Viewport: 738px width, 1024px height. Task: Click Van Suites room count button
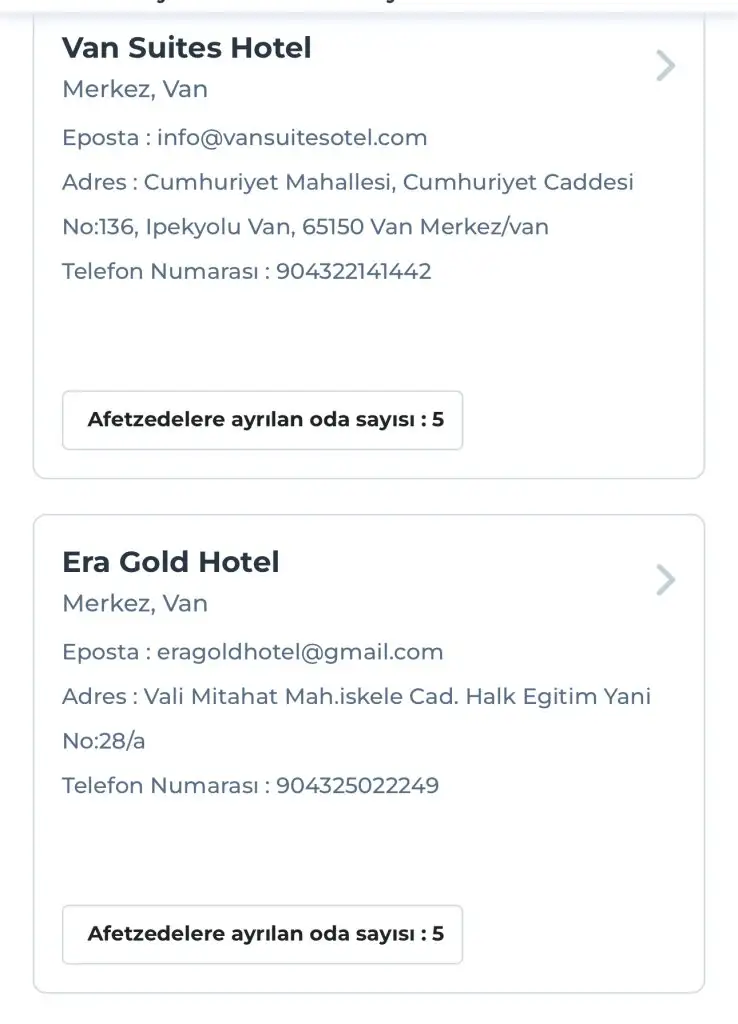pyautogui.click(x=263, y=420)
